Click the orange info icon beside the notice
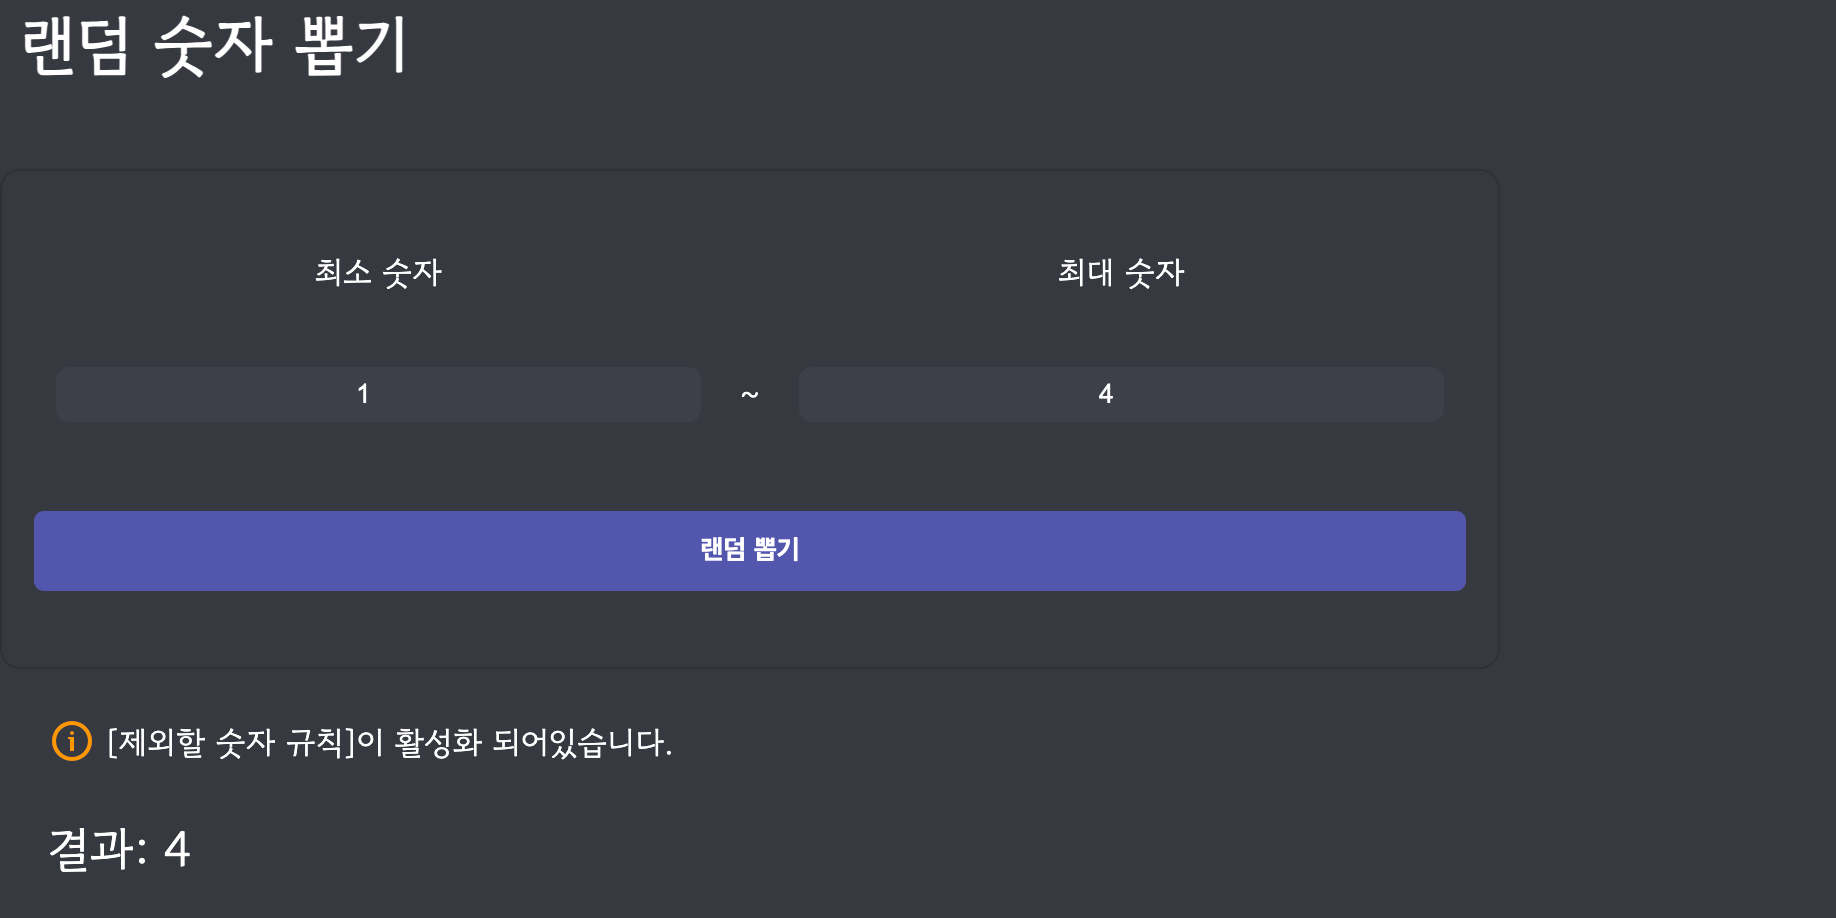This screenshot has height=918, width=1836. [72, 742]
